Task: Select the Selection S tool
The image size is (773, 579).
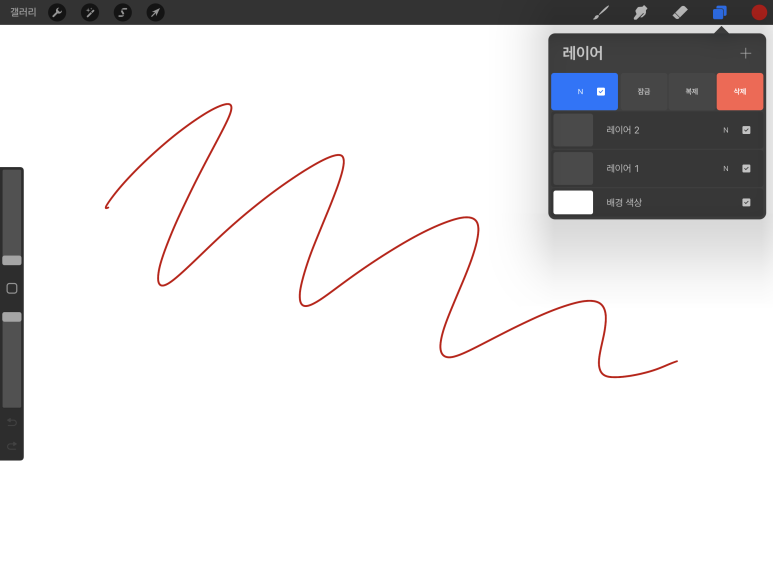Action: [x=123, y=12]
